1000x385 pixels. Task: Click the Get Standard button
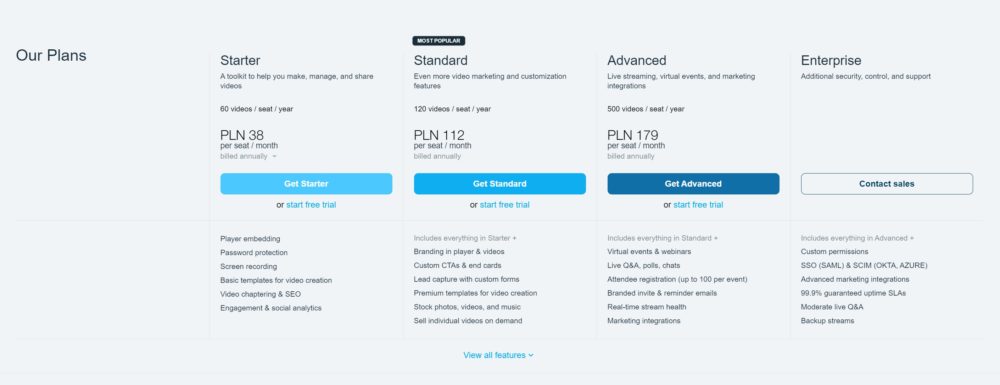click(499, 184)
